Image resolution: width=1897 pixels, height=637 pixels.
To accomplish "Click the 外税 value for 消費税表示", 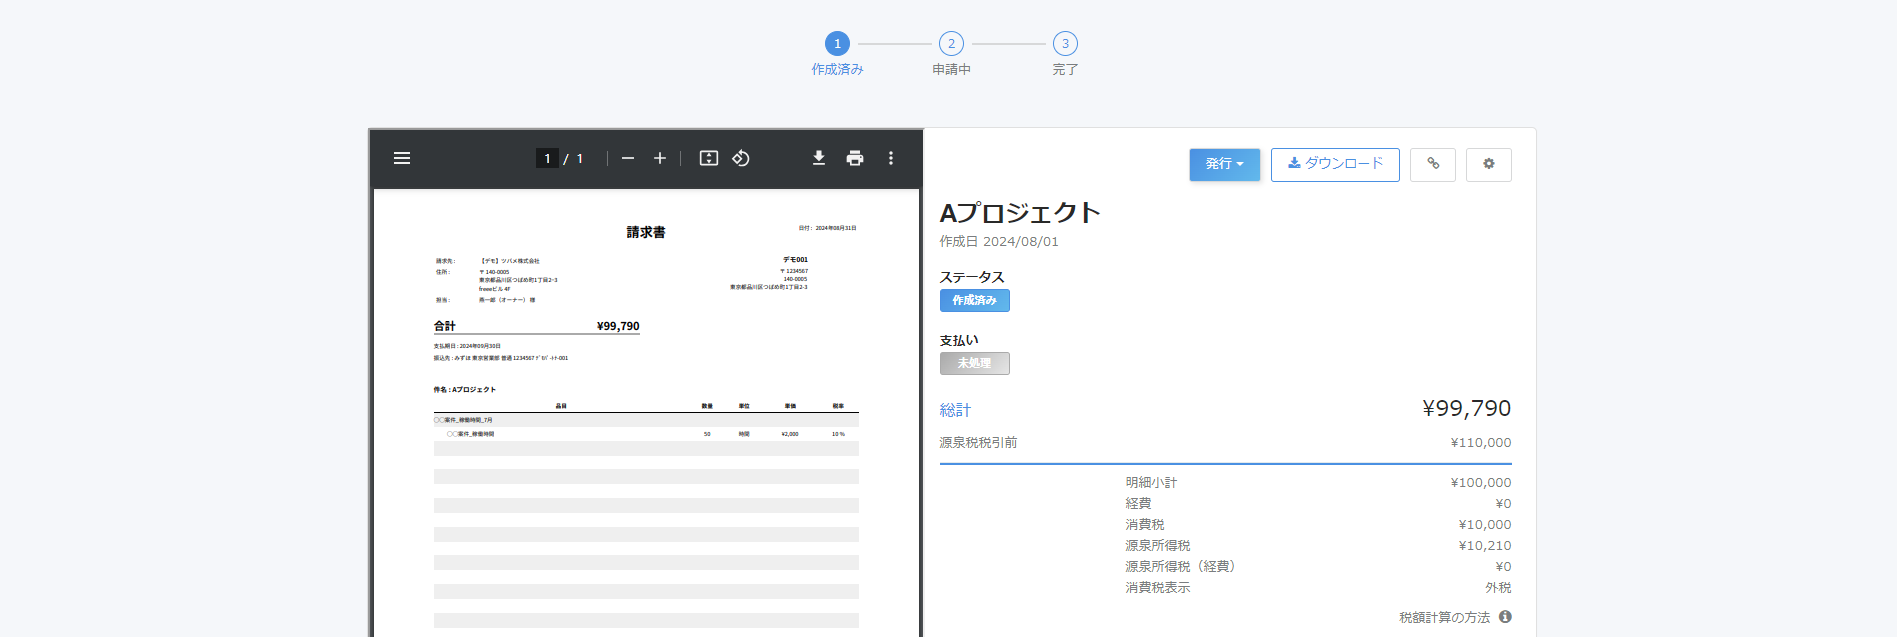I will pos(1498,588).
